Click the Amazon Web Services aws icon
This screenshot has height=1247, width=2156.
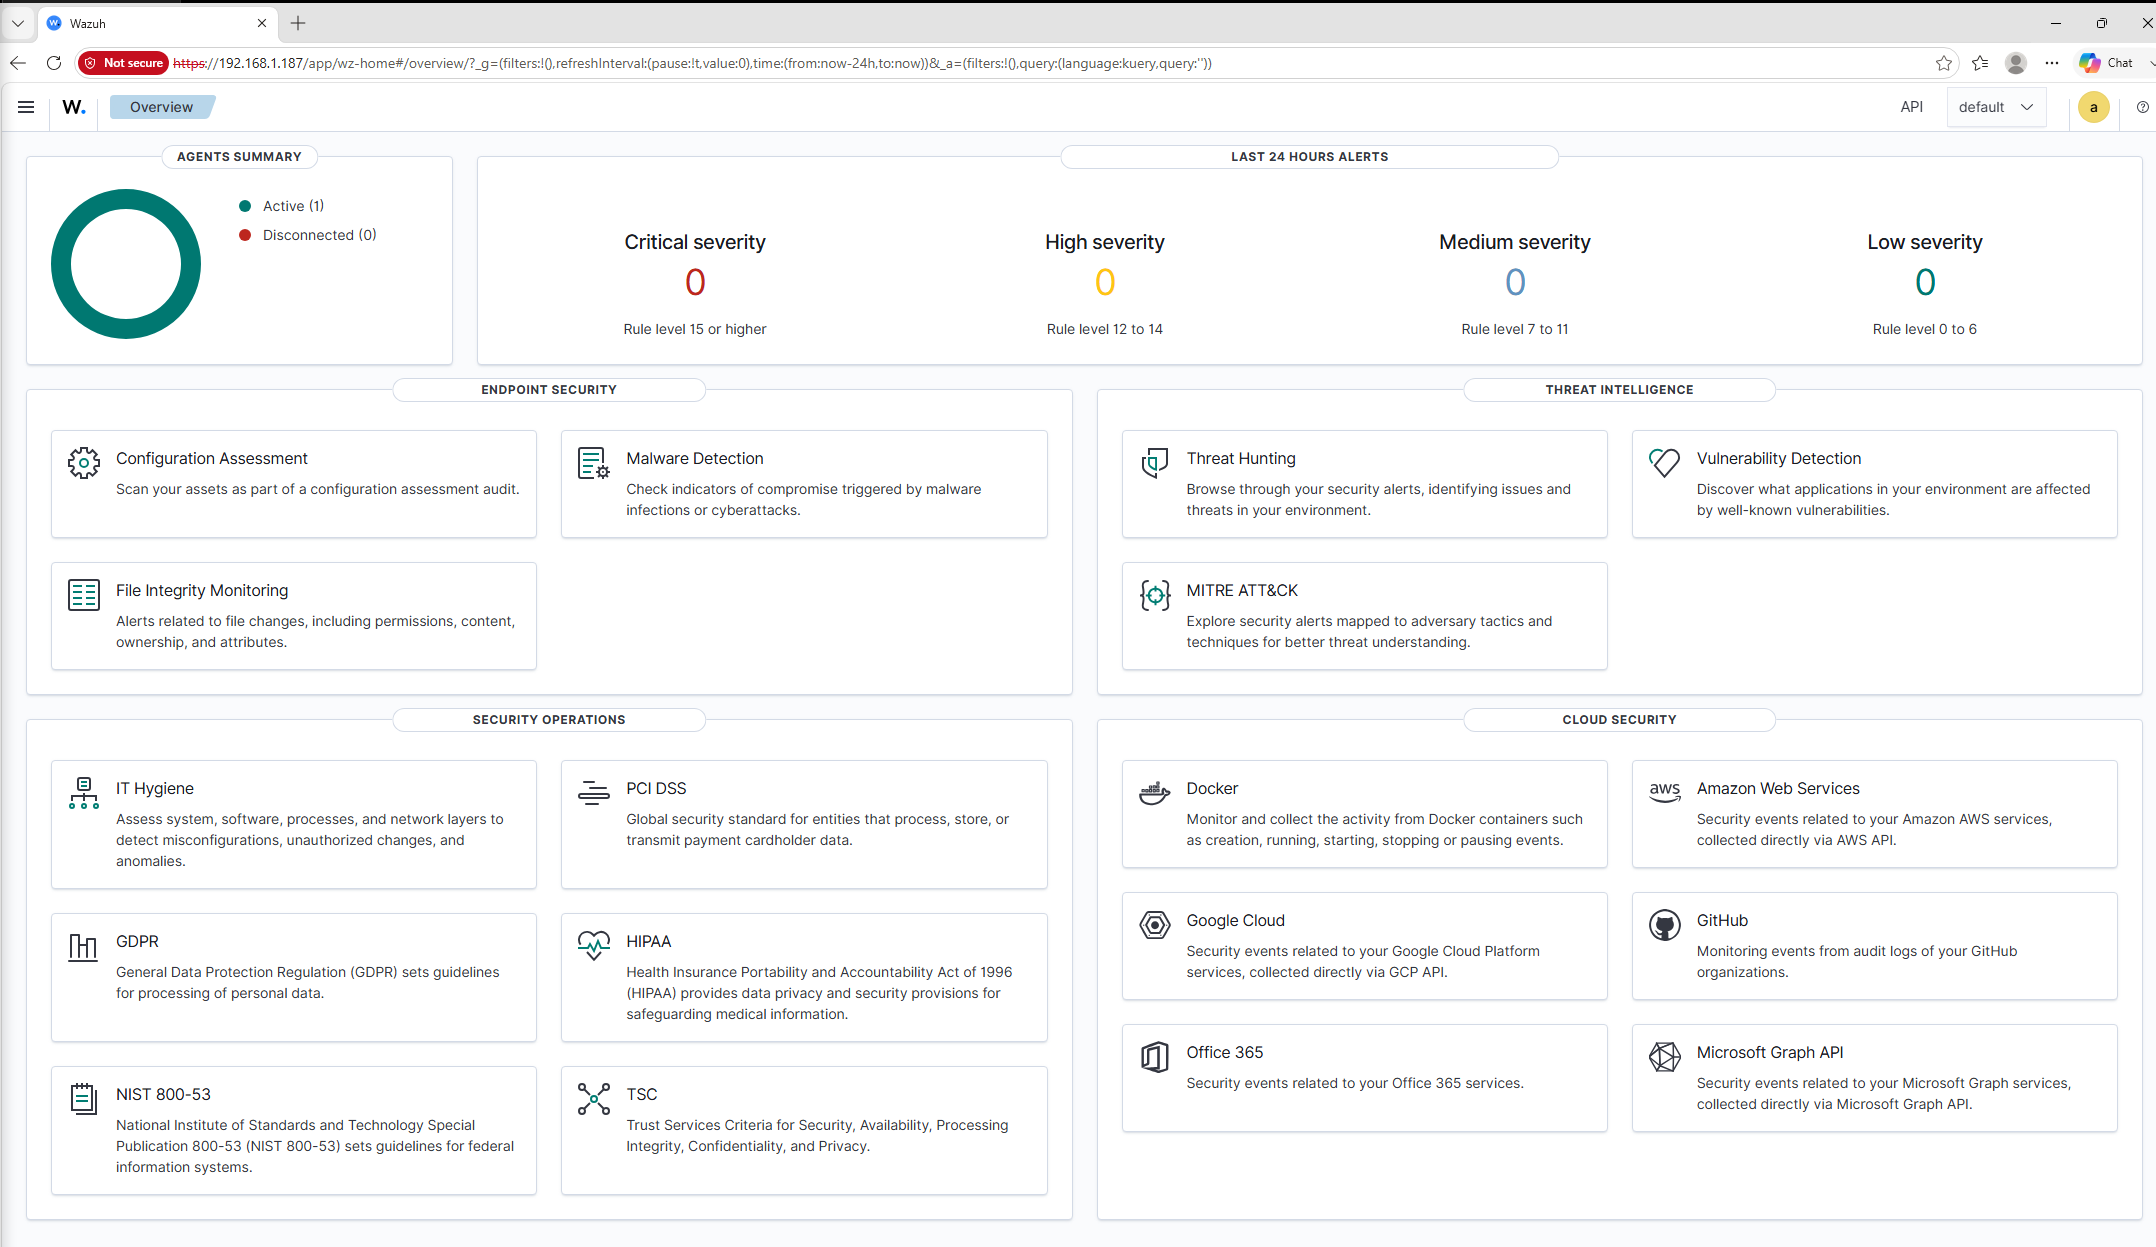(1665, 793)
